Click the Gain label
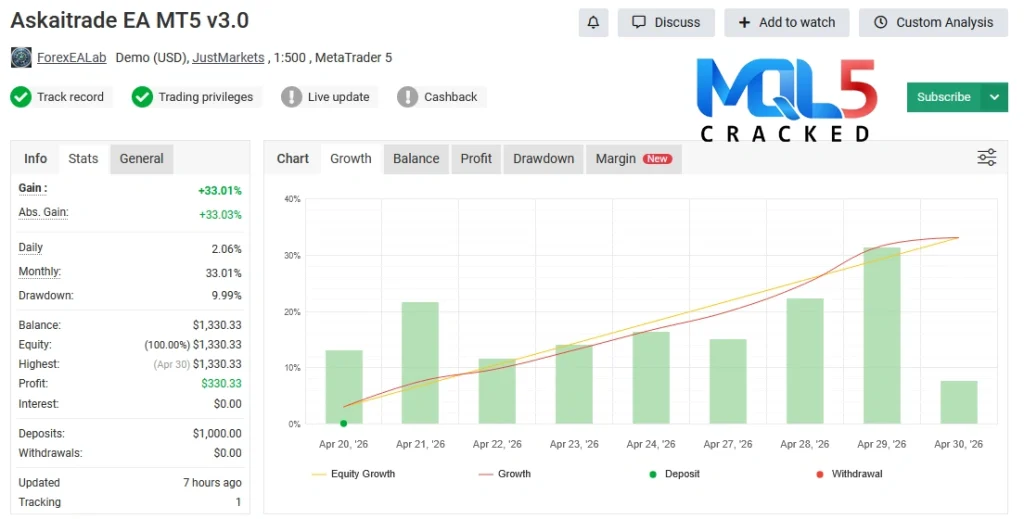 coord(33,188)
